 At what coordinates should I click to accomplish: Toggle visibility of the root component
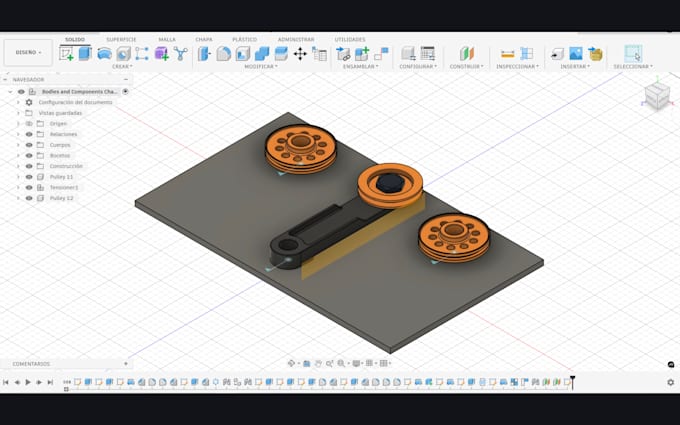click(21, 92)
